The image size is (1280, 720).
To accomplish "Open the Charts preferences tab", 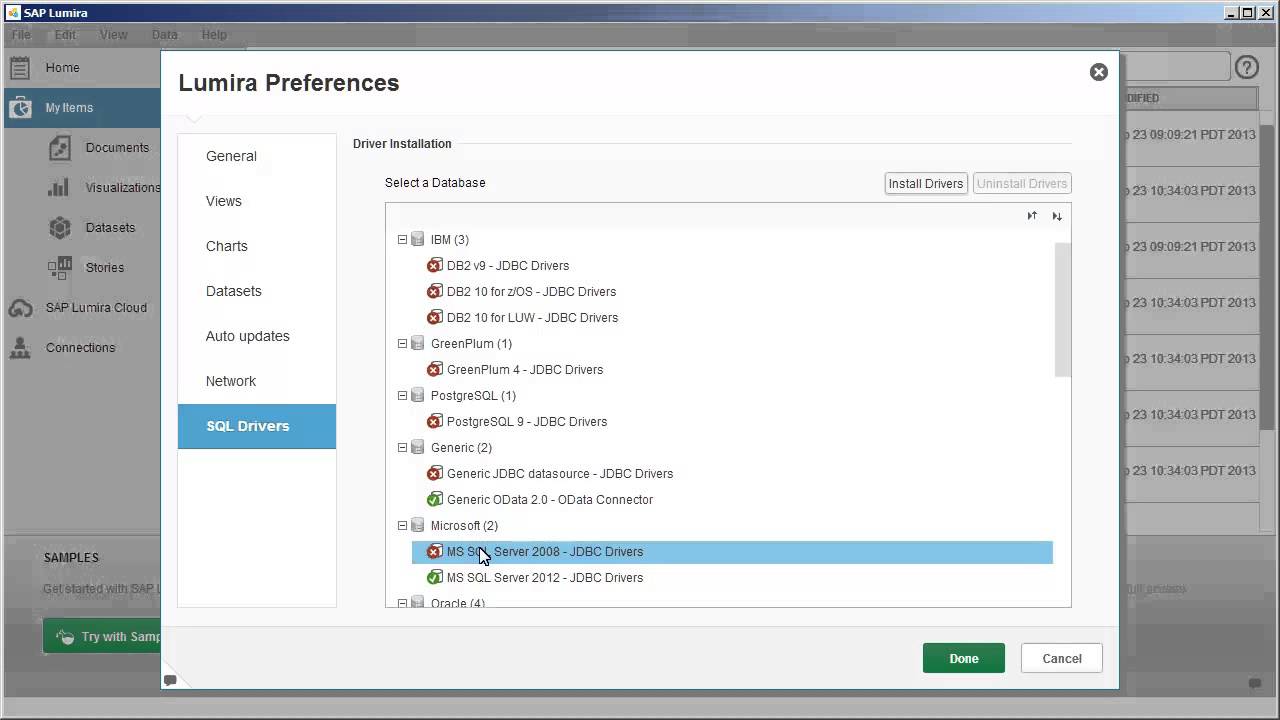I will pyautogui.click(x=257, y=246).
